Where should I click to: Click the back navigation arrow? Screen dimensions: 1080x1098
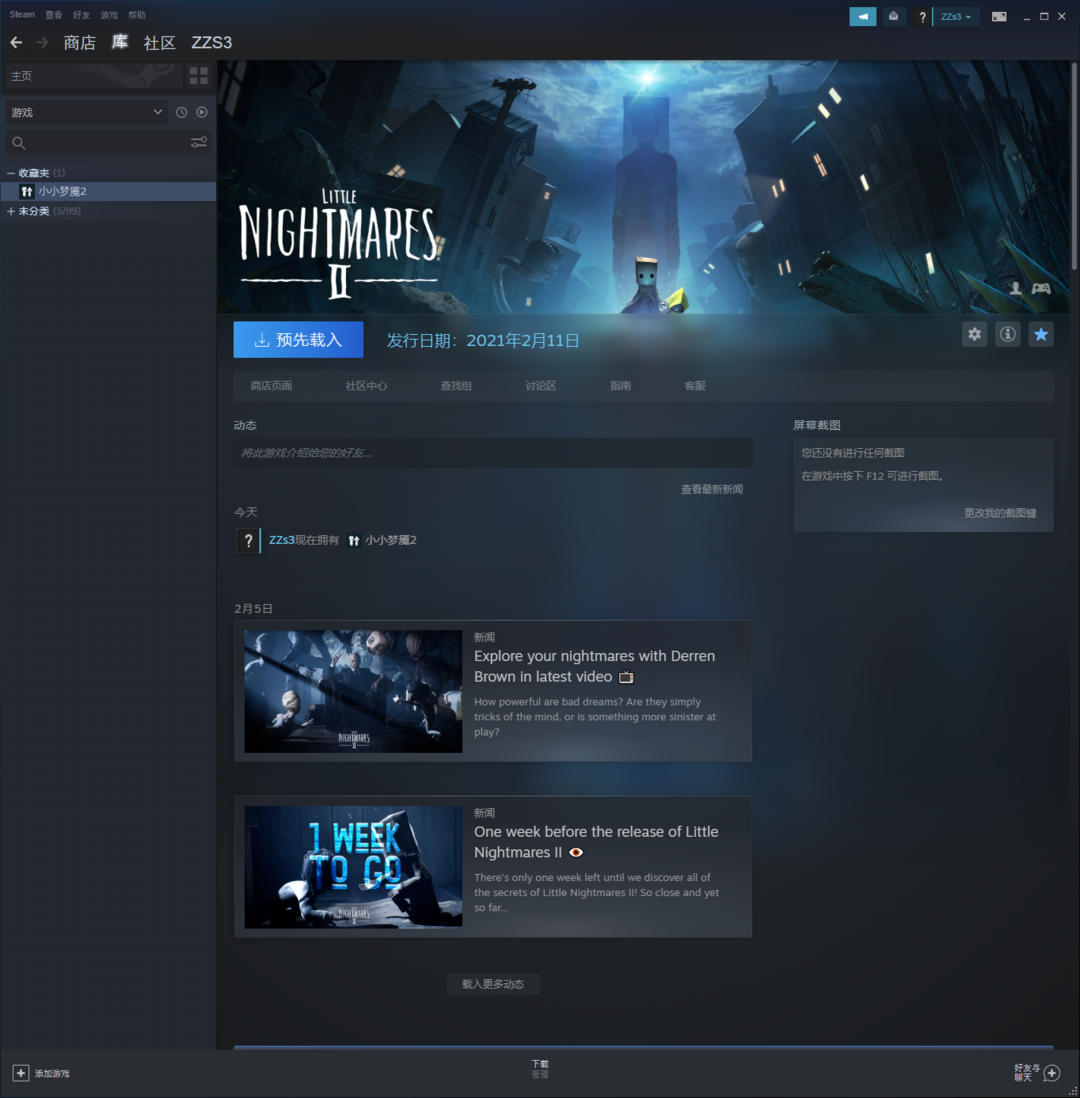tap(16, 43)
